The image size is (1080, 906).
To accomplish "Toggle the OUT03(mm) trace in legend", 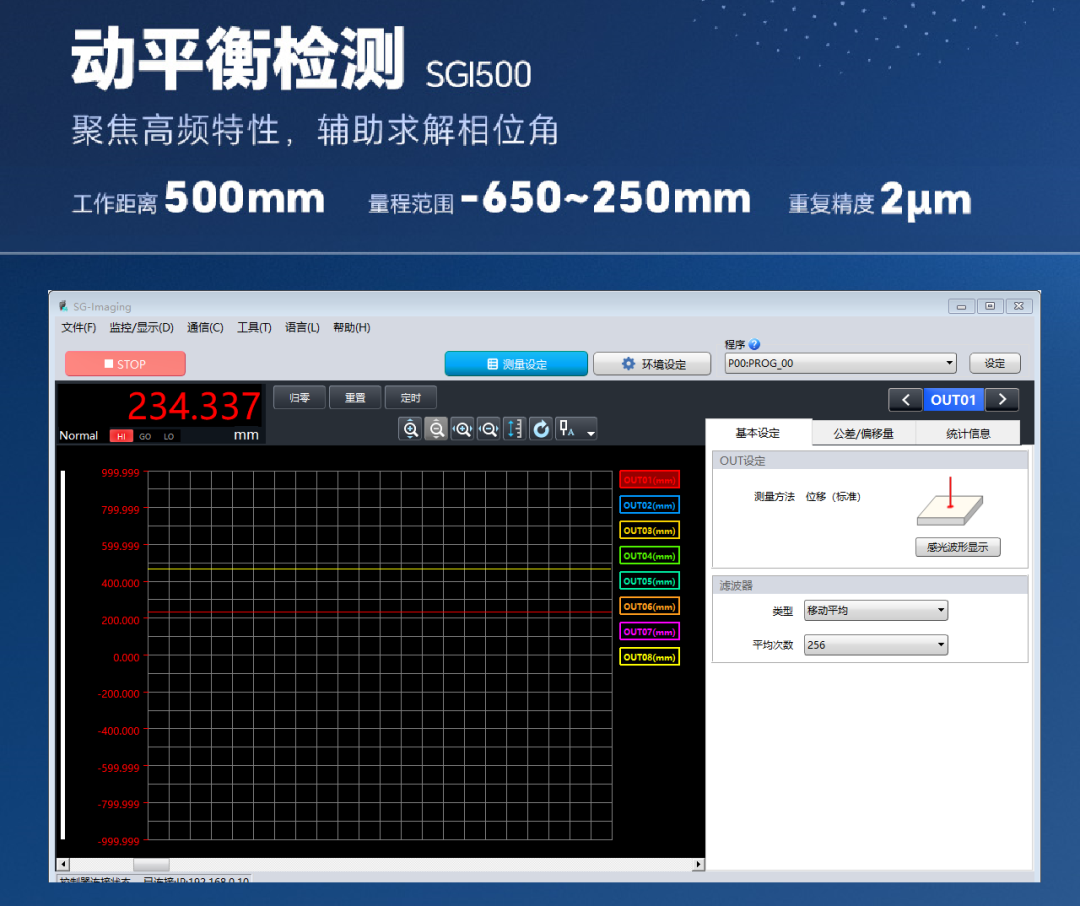I will 649,530.
